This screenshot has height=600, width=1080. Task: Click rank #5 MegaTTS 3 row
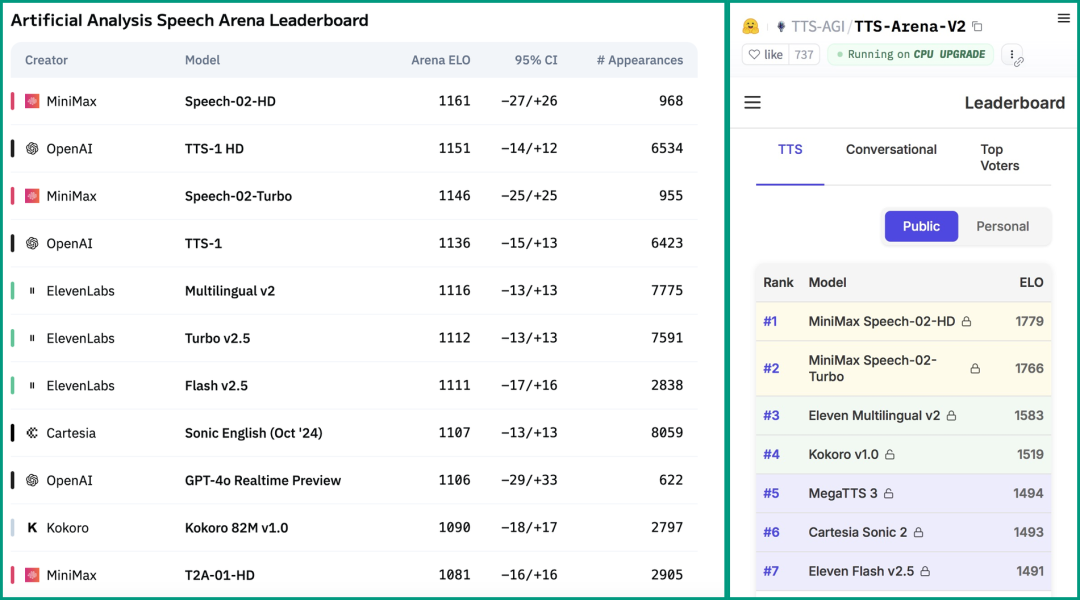click(904, 494)
